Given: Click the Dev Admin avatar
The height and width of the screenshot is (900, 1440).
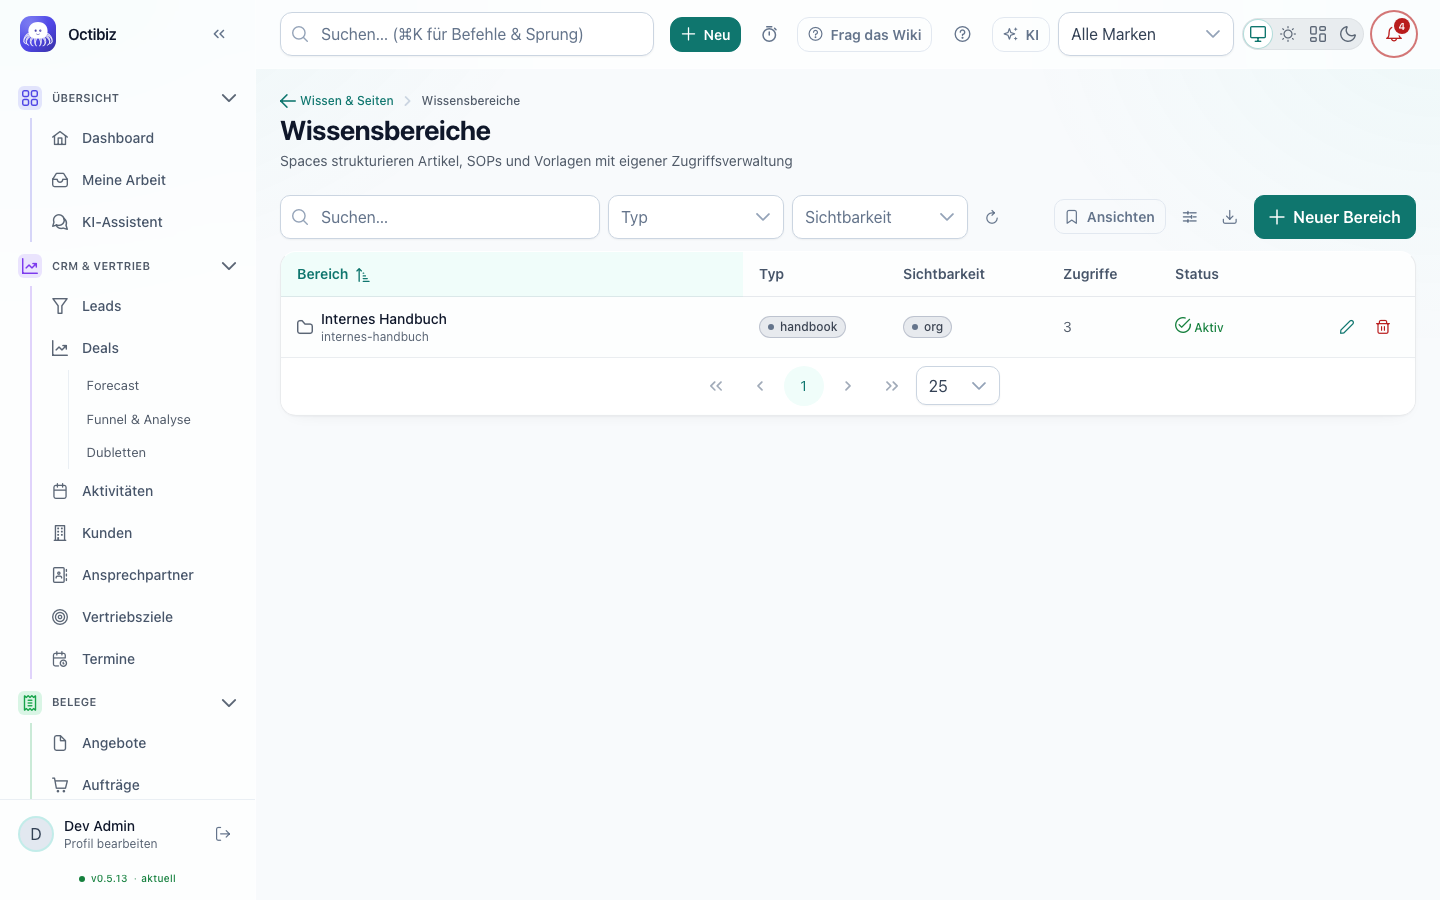Looking at the screenshot, I should tap(36, 834).
